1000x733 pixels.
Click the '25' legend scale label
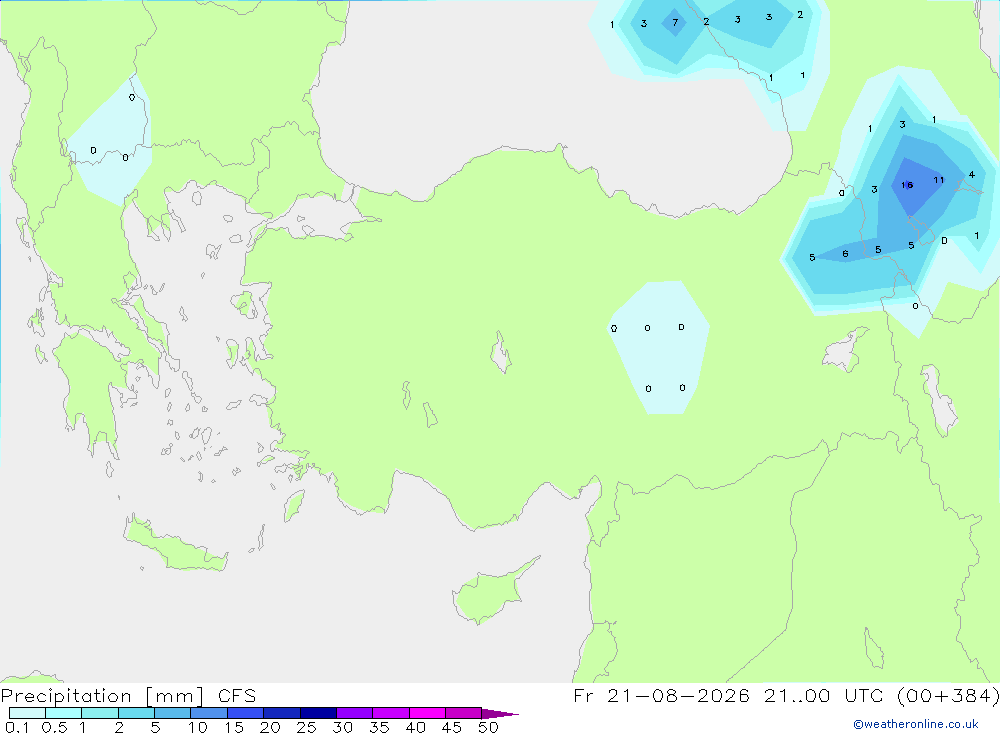[x=306, y=727]
